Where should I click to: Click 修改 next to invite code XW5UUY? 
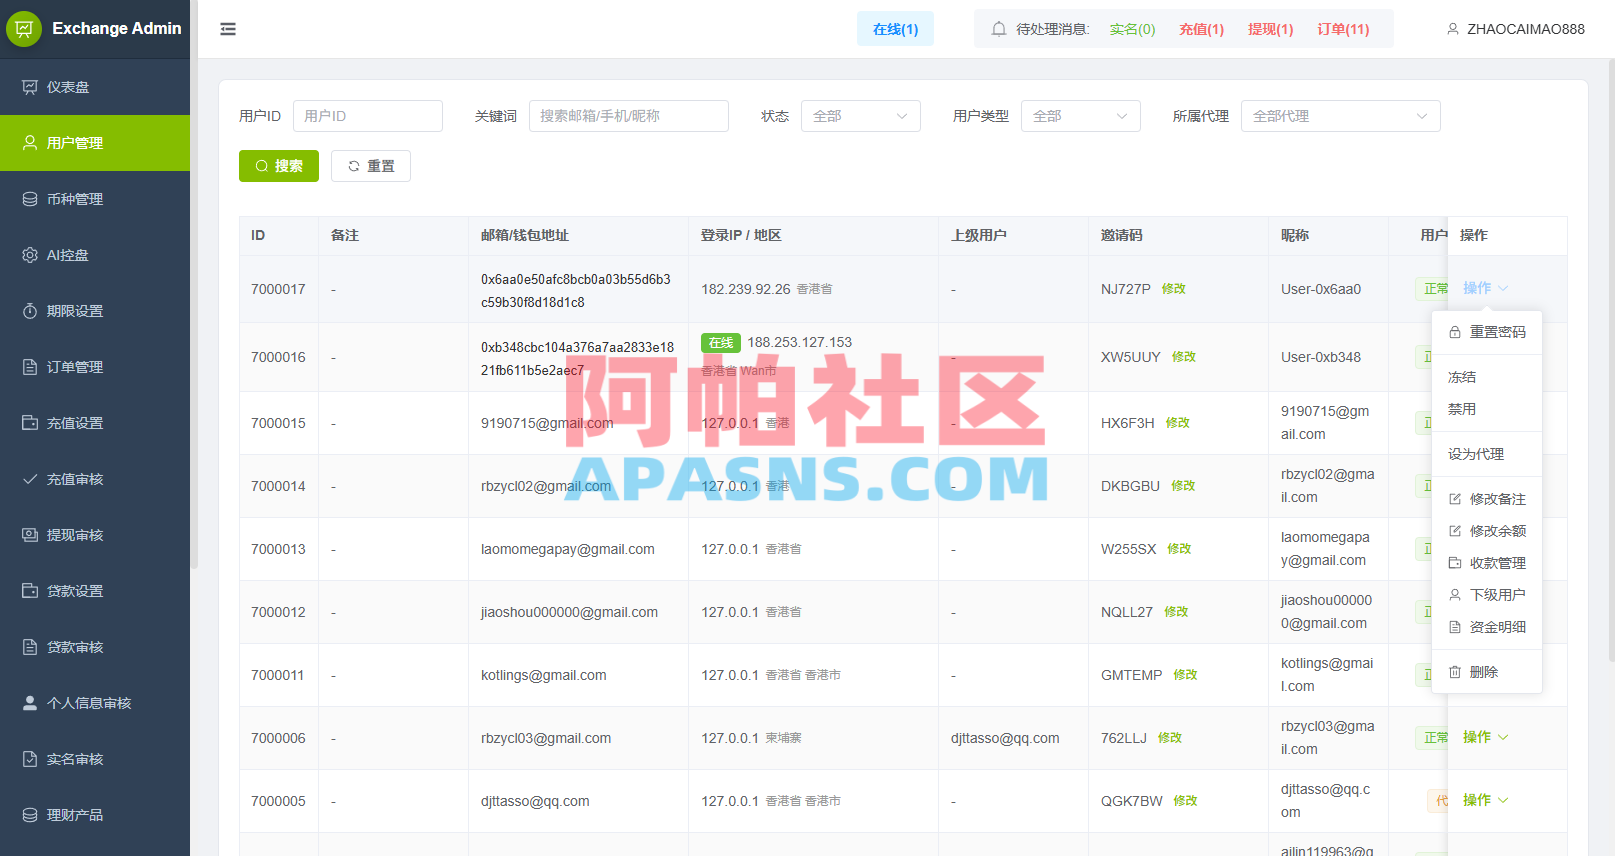click(x=1184, y=357)
